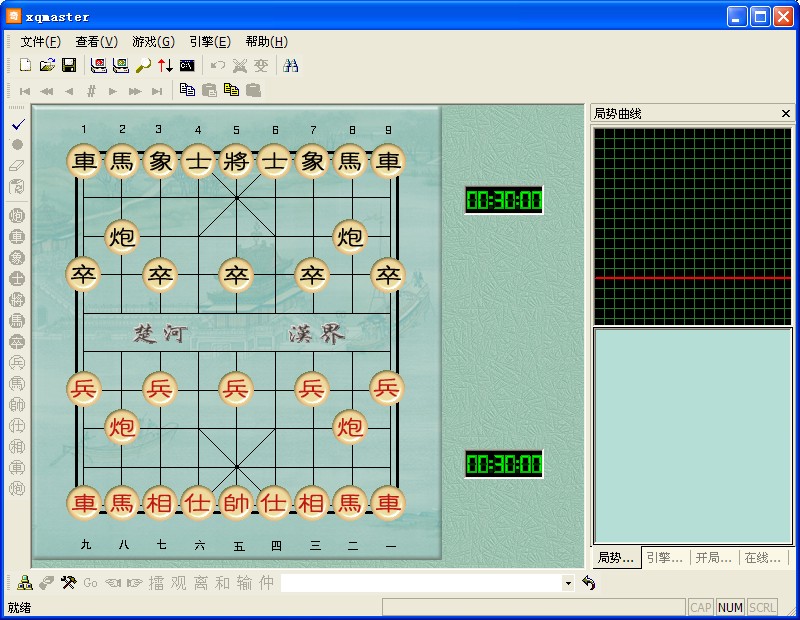This screenshot has width=800, height=620.
Task: Select the eraser tool in the left sidebar
Action: coord(17,165)
